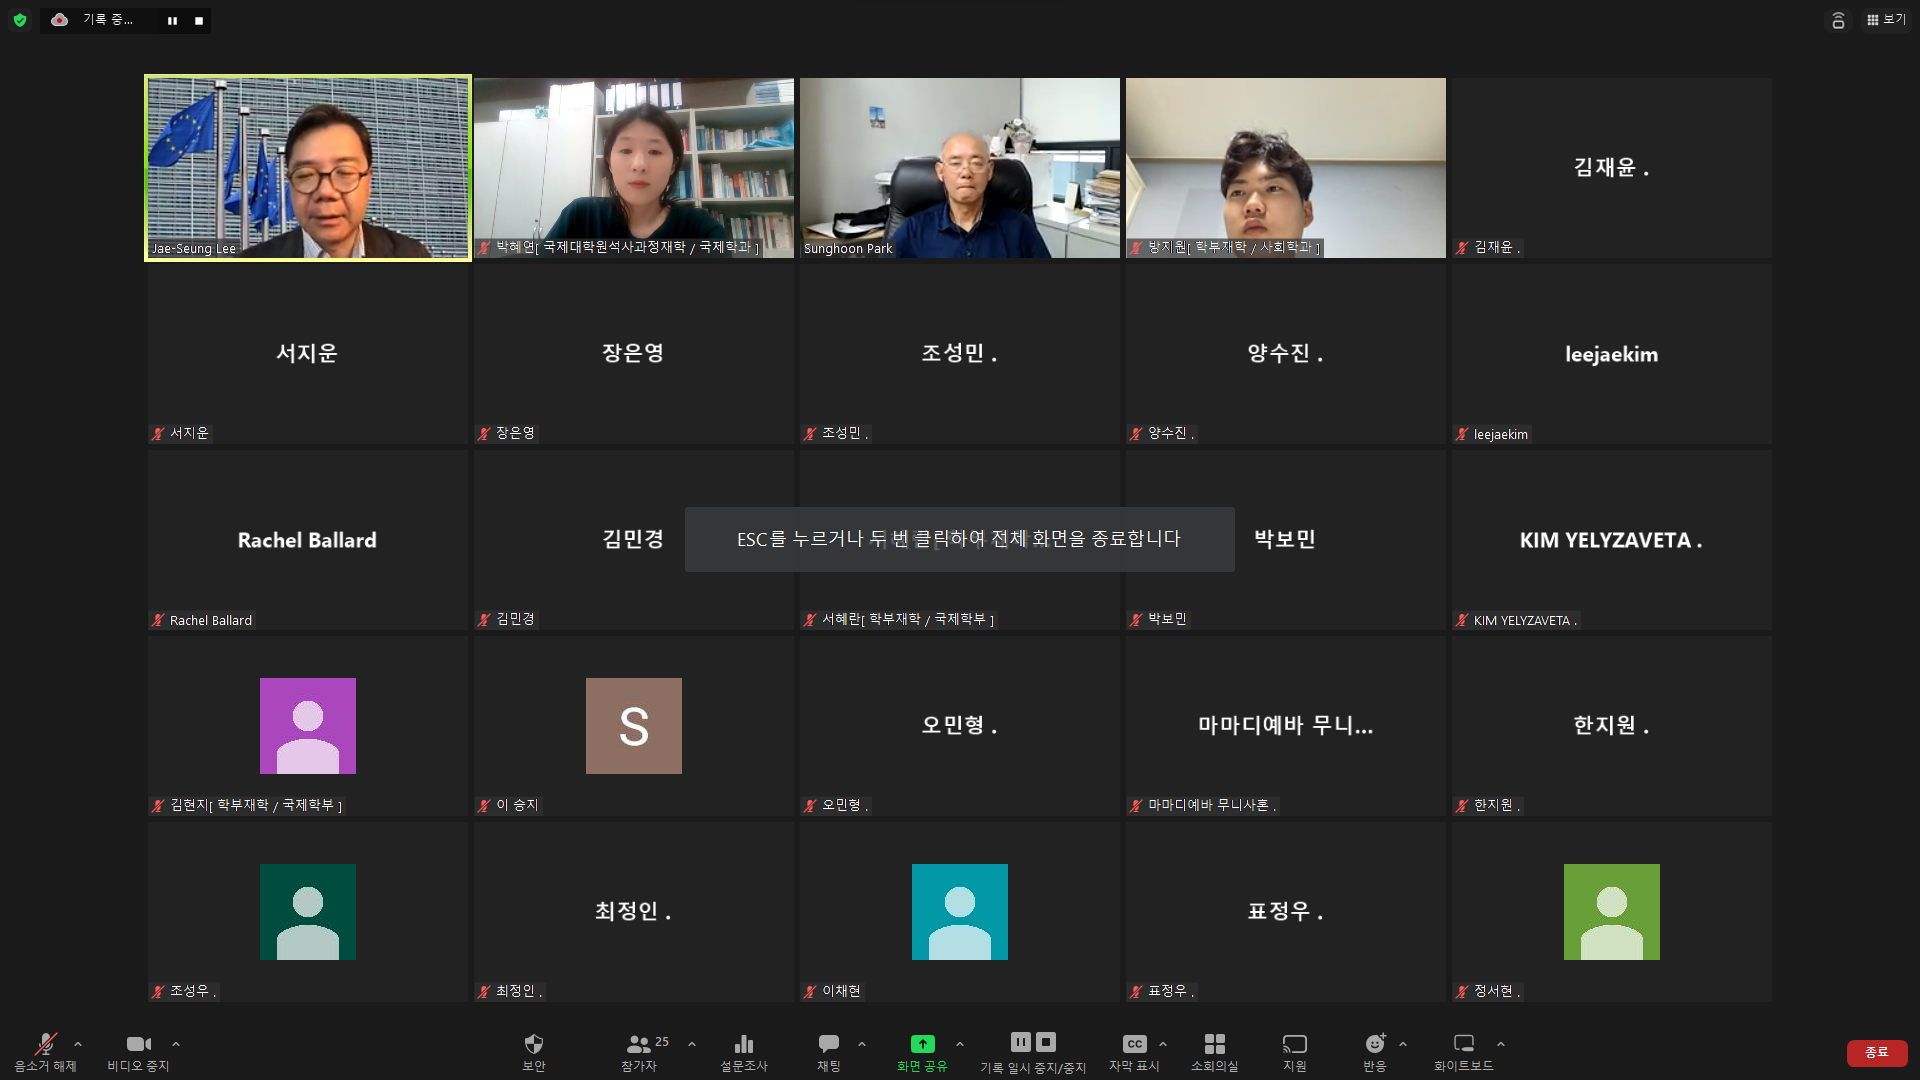Open the security shield menu
This screenshot has width=1920, height=1080.
coord(533,1045)
